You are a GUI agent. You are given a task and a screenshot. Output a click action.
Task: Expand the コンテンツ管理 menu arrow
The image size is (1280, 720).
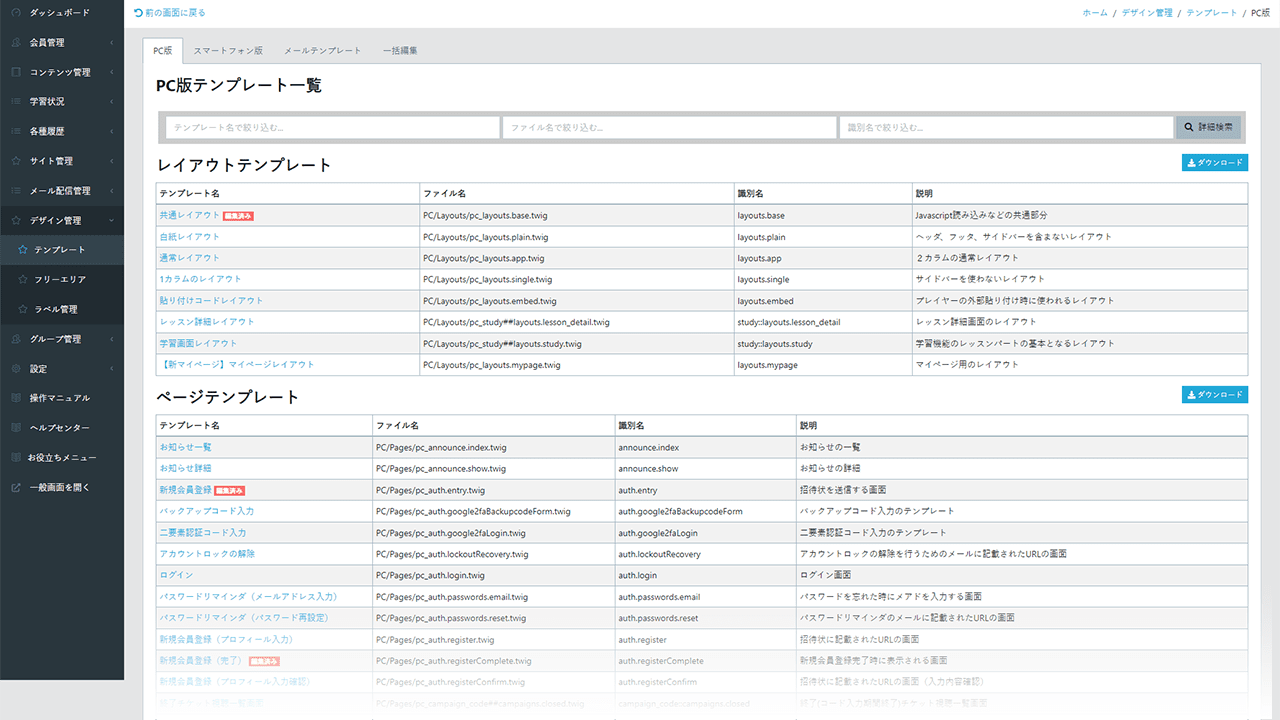pyautogui.click(x=112, y=73)
